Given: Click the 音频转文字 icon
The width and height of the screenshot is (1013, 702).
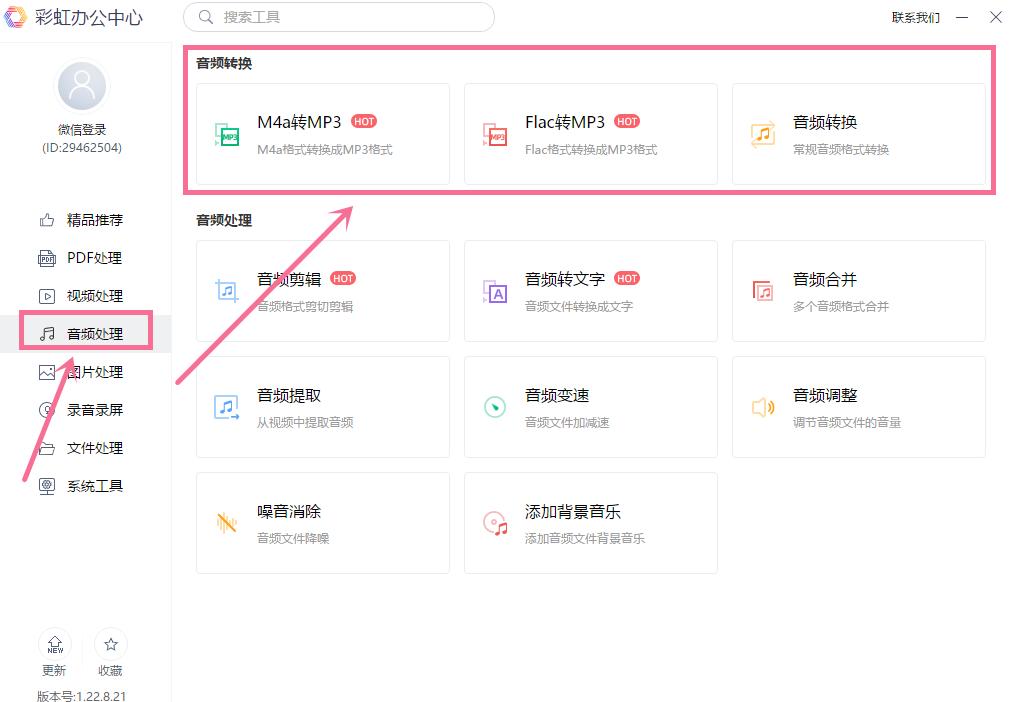Looking at the screenshot, I should pyautogui.click(x=495, y=291).
